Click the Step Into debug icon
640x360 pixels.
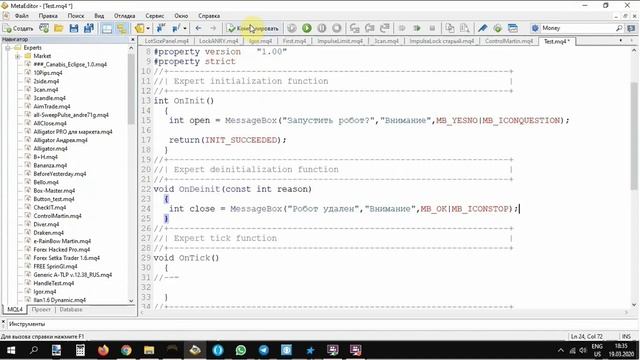(x=354, y=28)
